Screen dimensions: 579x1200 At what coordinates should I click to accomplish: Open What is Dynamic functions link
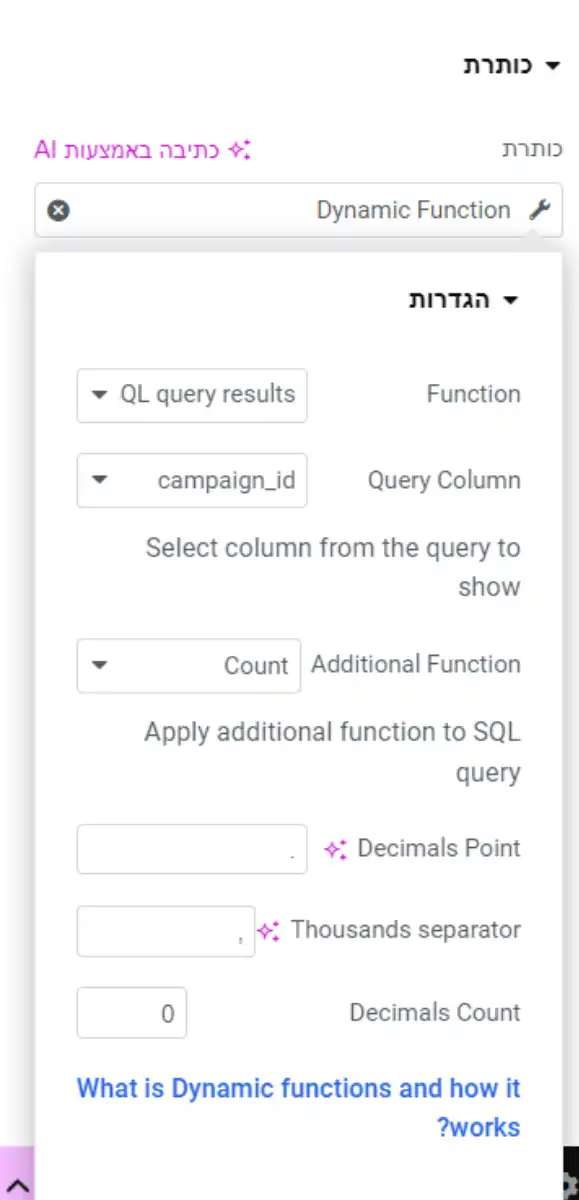click(x=299, y=1107)
